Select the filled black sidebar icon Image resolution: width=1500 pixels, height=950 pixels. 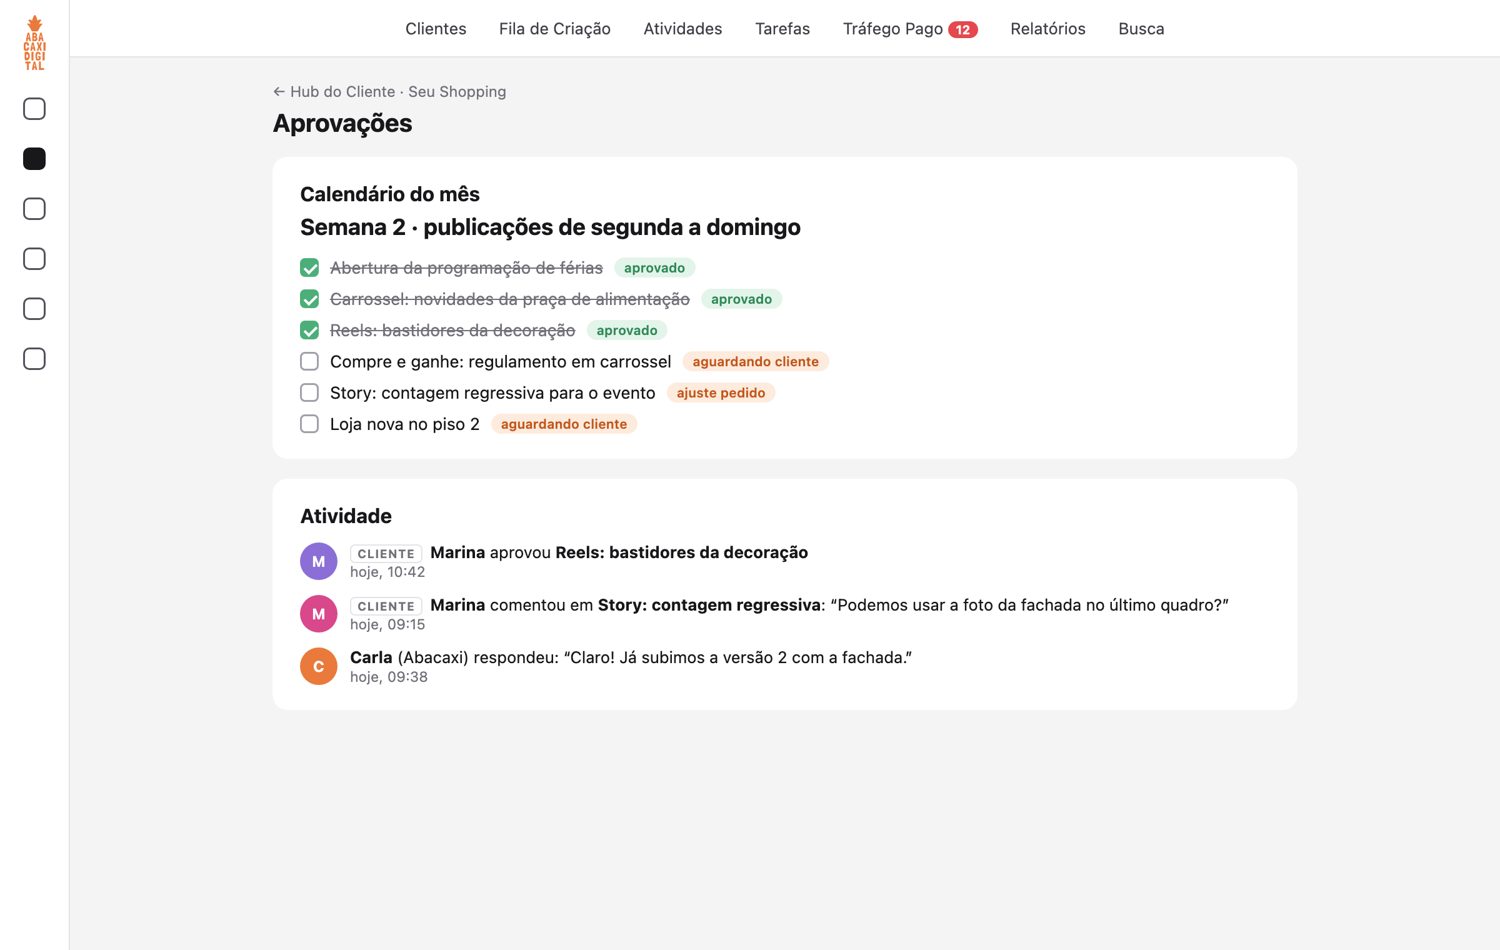click(34, 159)
